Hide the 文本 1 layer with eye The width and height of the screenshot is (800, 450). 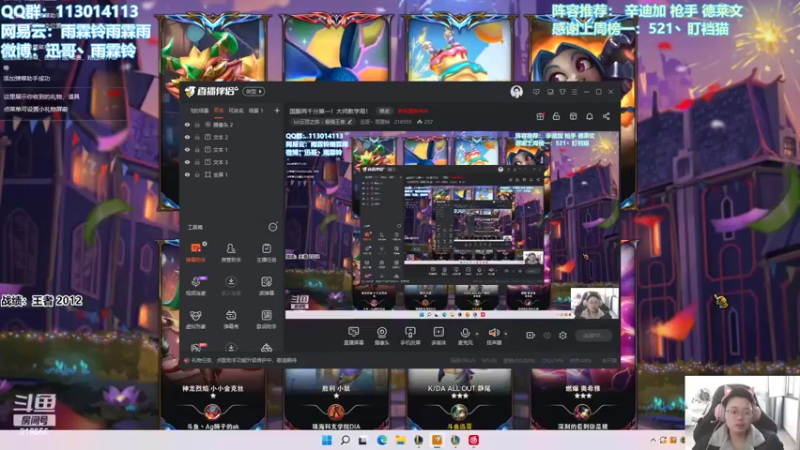coord(187,149)
